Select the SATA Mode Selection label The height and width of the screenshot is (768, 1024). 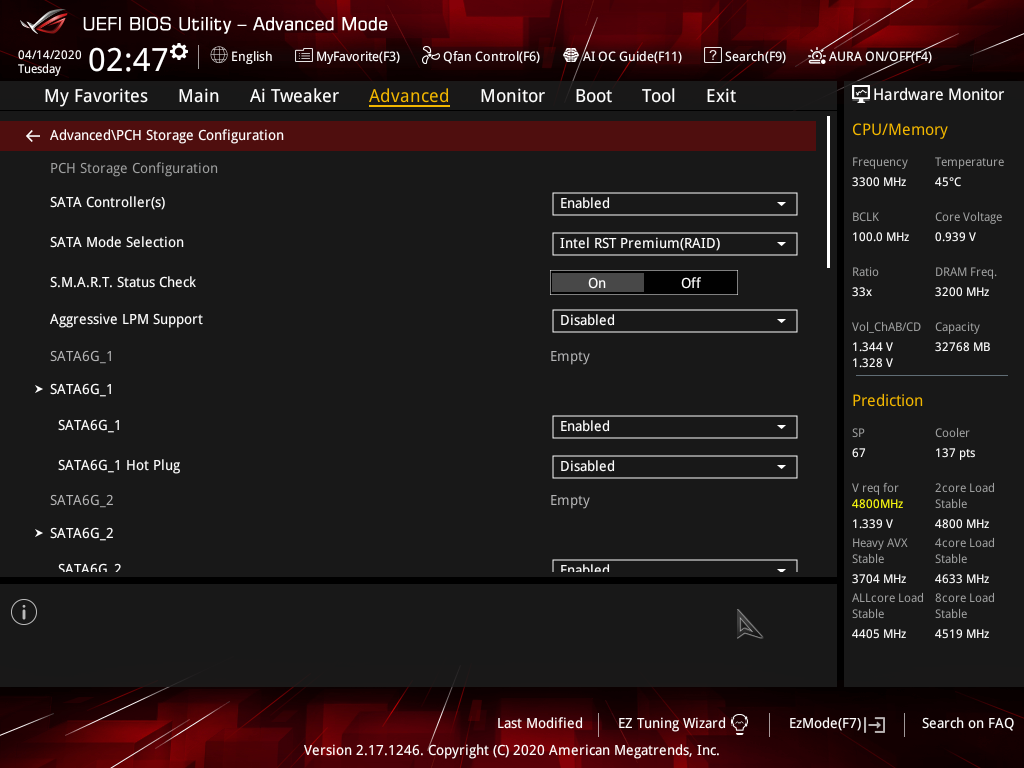pos(117,242)
